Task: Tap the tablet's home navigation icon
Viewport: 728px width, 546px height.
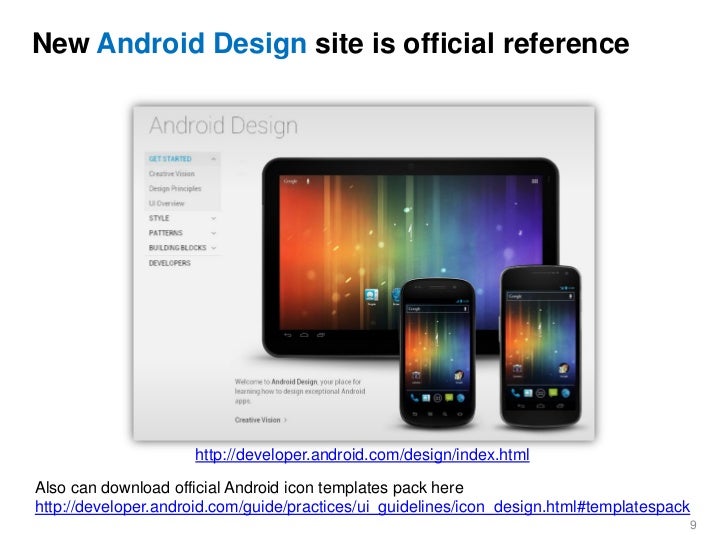Action: (304, 335)
